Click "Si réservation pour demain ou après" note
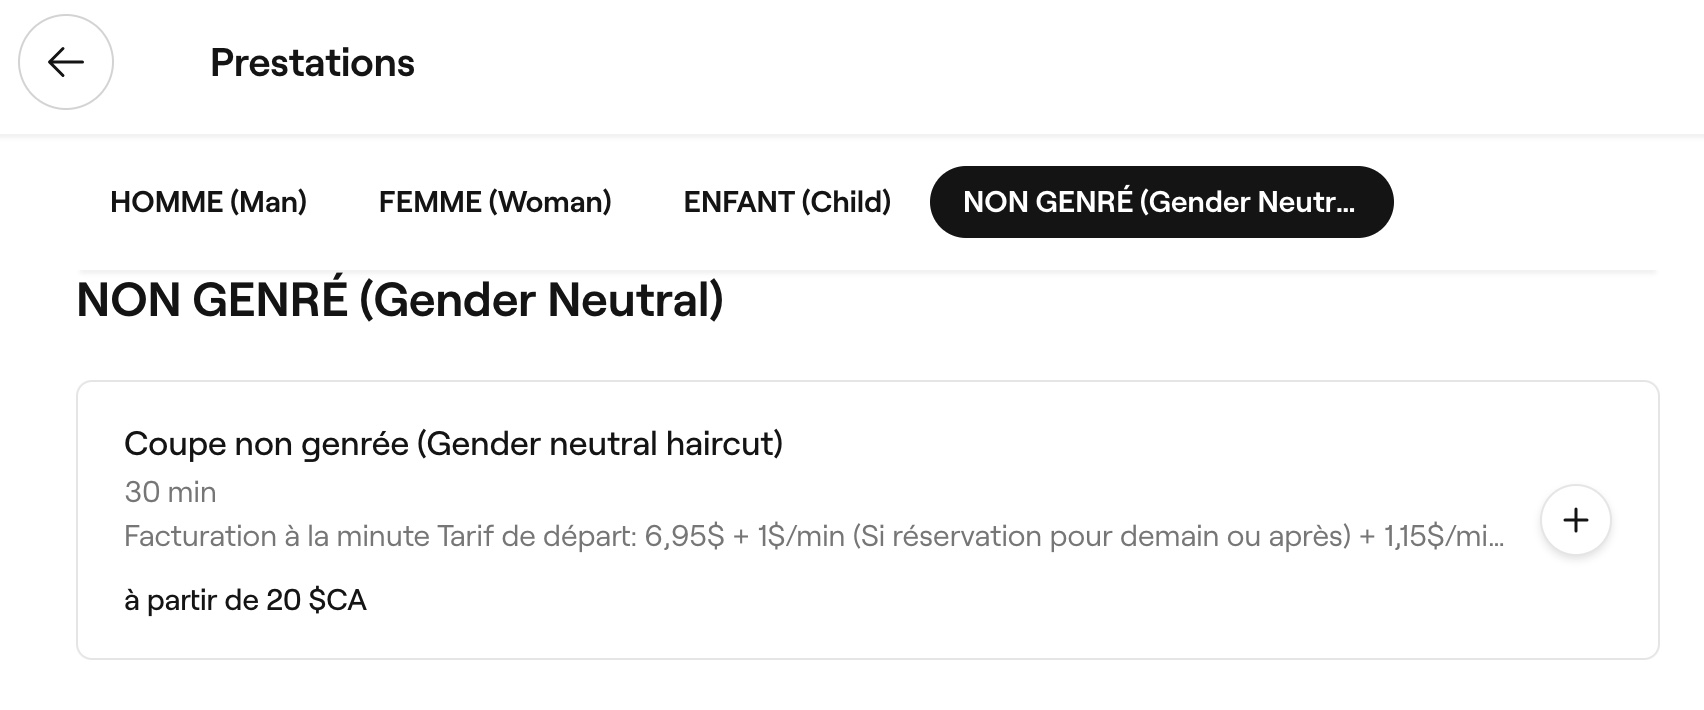Viewport: 1704px width, 710px height. 1101,537
